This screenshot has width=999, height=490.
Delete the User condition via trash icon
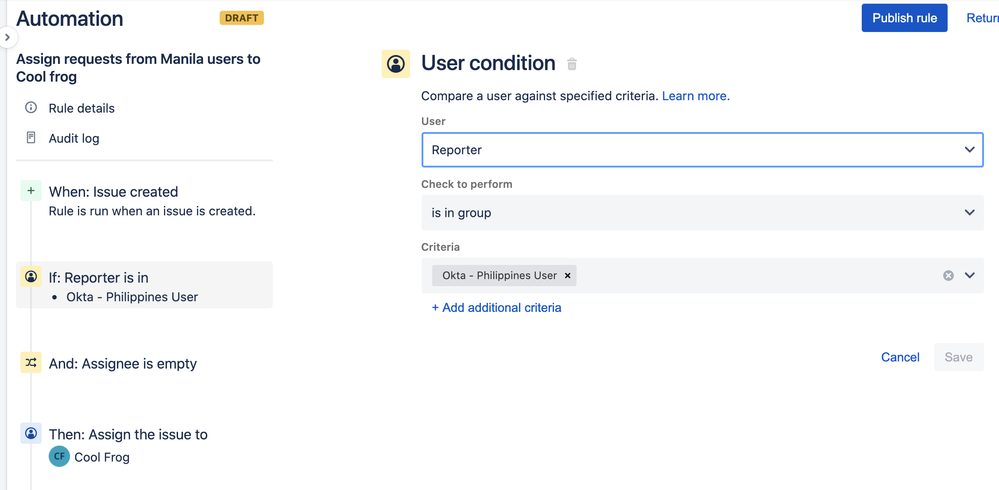572,64
